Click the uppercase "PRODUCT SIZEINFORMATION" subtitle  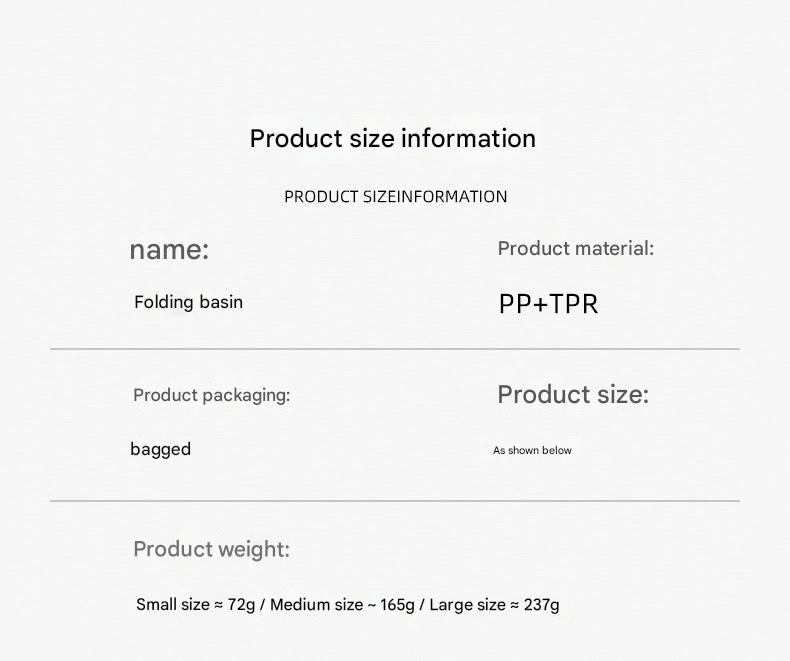click(395, 197)
